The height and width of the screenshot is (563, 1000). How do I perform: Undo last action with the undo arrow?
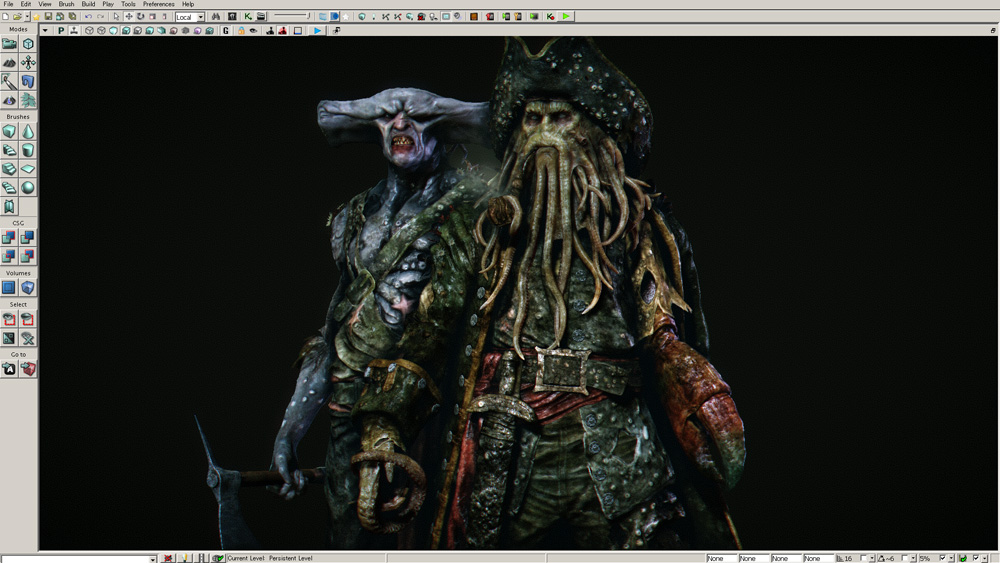pyautogui.click(x=88, y=17)
